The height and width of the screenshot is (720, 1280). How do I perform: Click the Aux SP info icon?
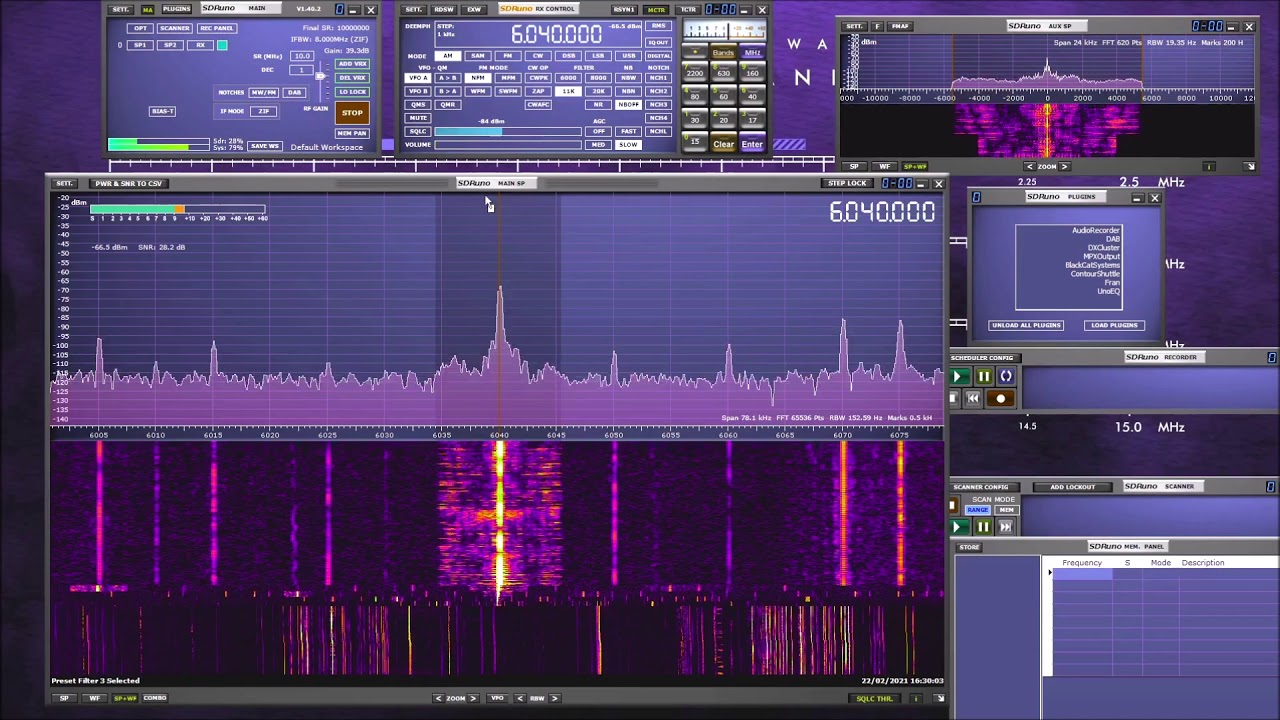click(x=1209, y=166)
